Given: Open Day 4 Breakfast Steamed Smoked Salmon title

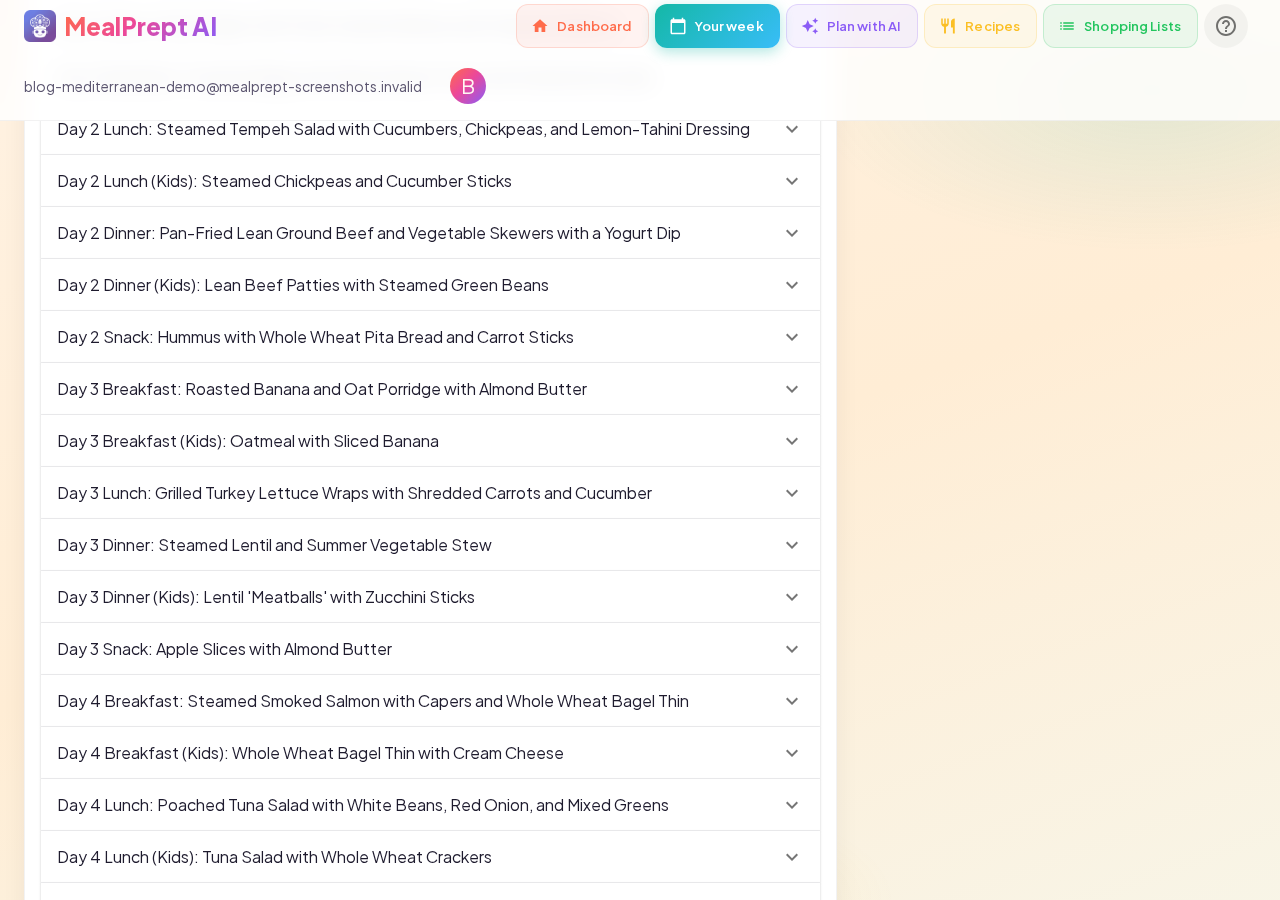Looking at the screenshot, I should pyautogui.click(x=373, y=701).
